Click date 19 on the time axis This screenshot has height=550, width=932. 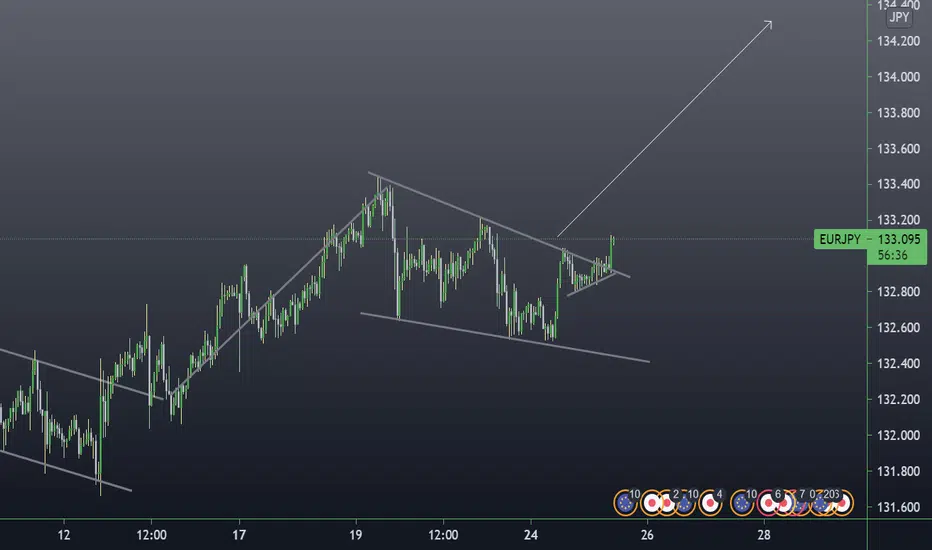(x=355, y=535)
